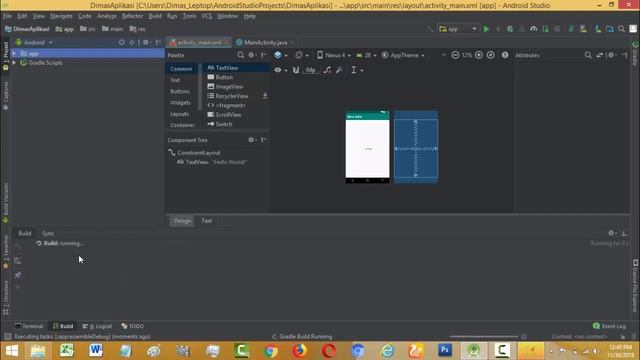This screenshot has width=640, height=360.
Task: Open the guidelines dropdown in design toolbar
Action: point(356,70)
